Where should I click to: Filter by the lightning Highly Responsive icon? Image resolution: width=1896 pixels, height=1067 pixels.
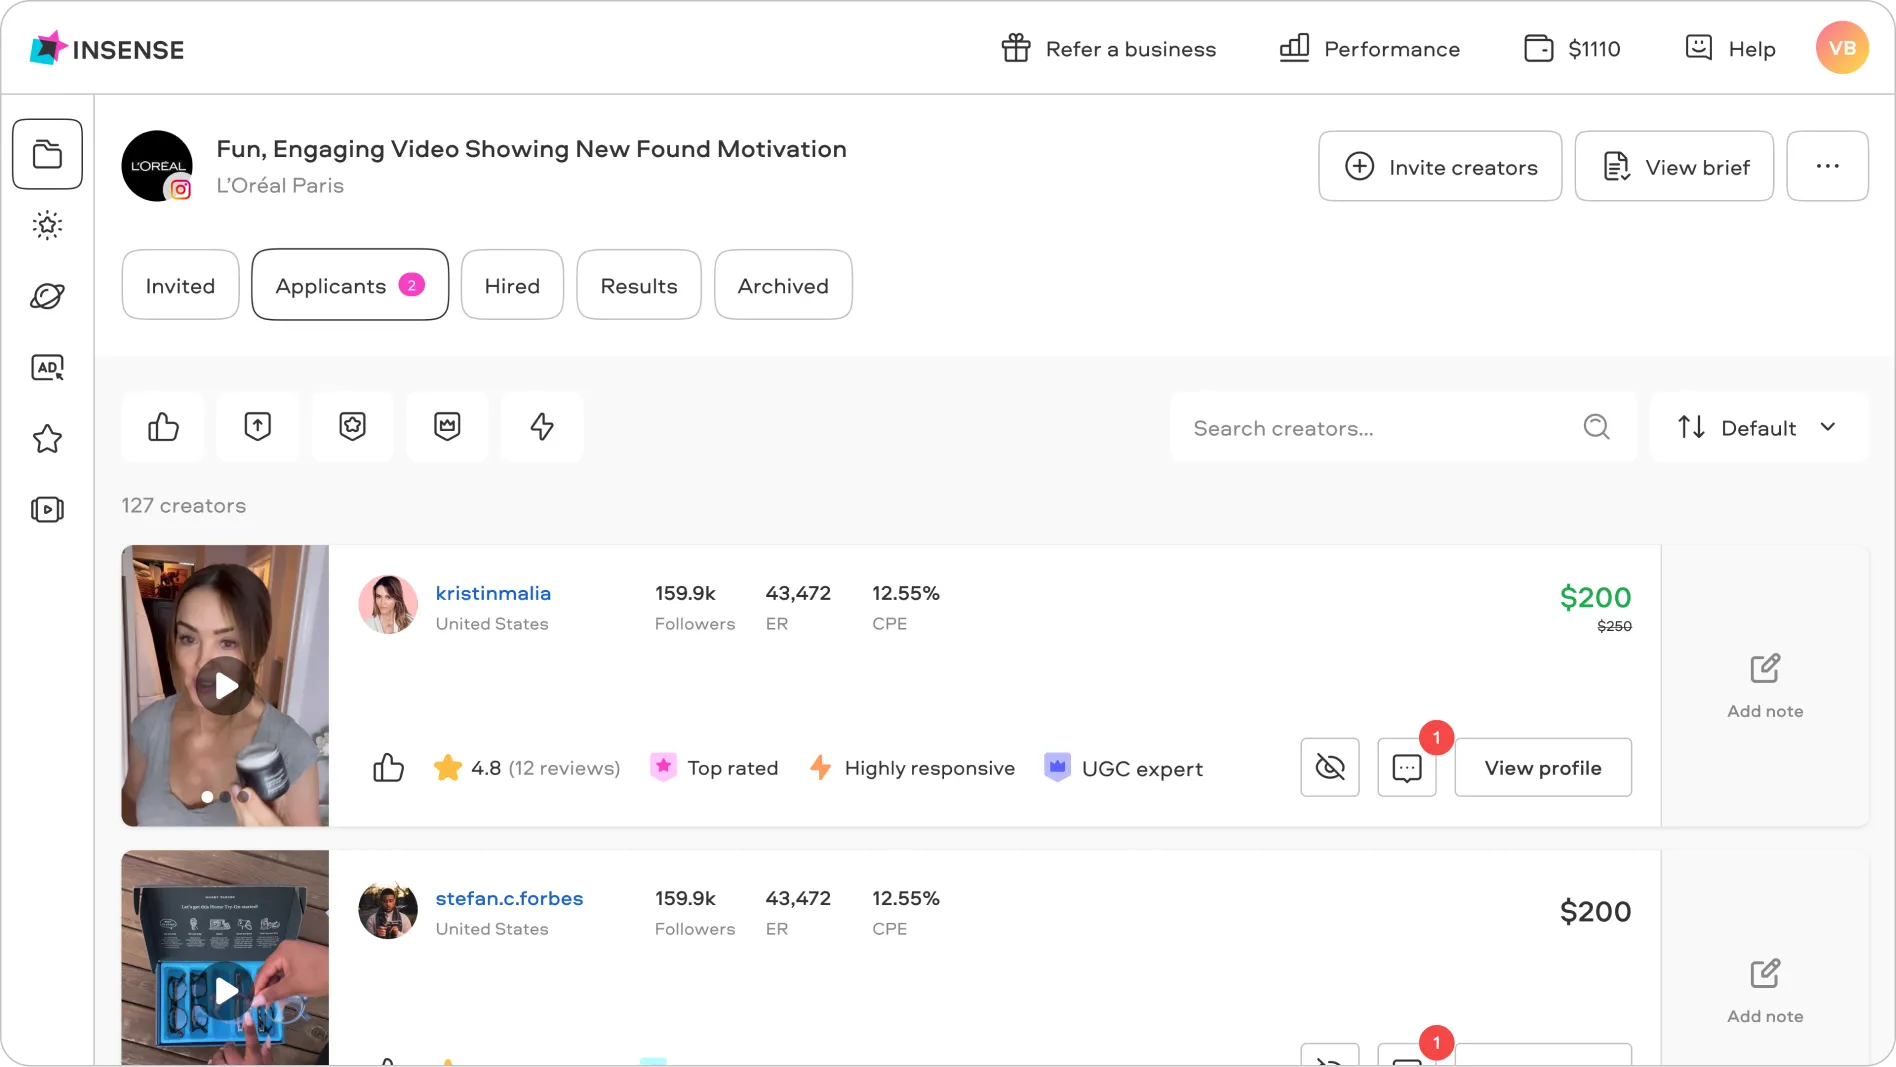click(541, 427)
